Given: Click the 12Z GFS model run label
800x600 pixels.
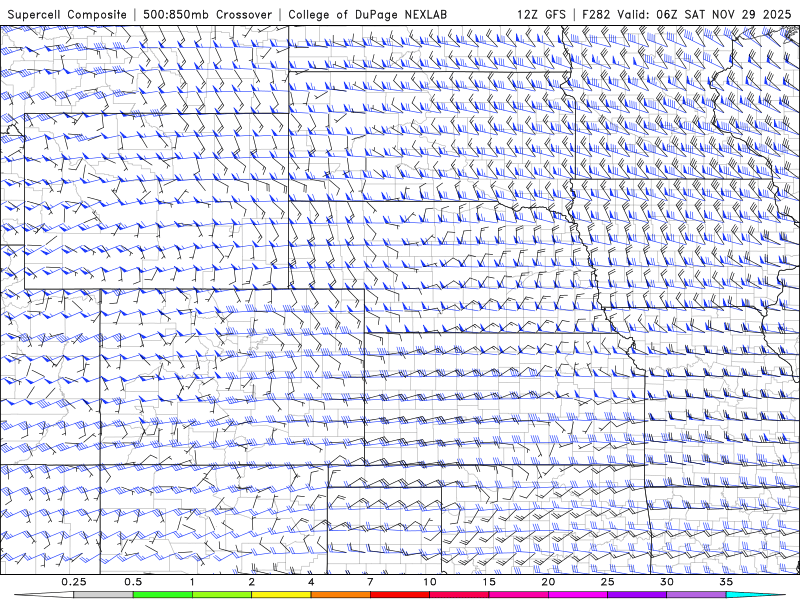Looking at the screenshot, I should 541,14.
